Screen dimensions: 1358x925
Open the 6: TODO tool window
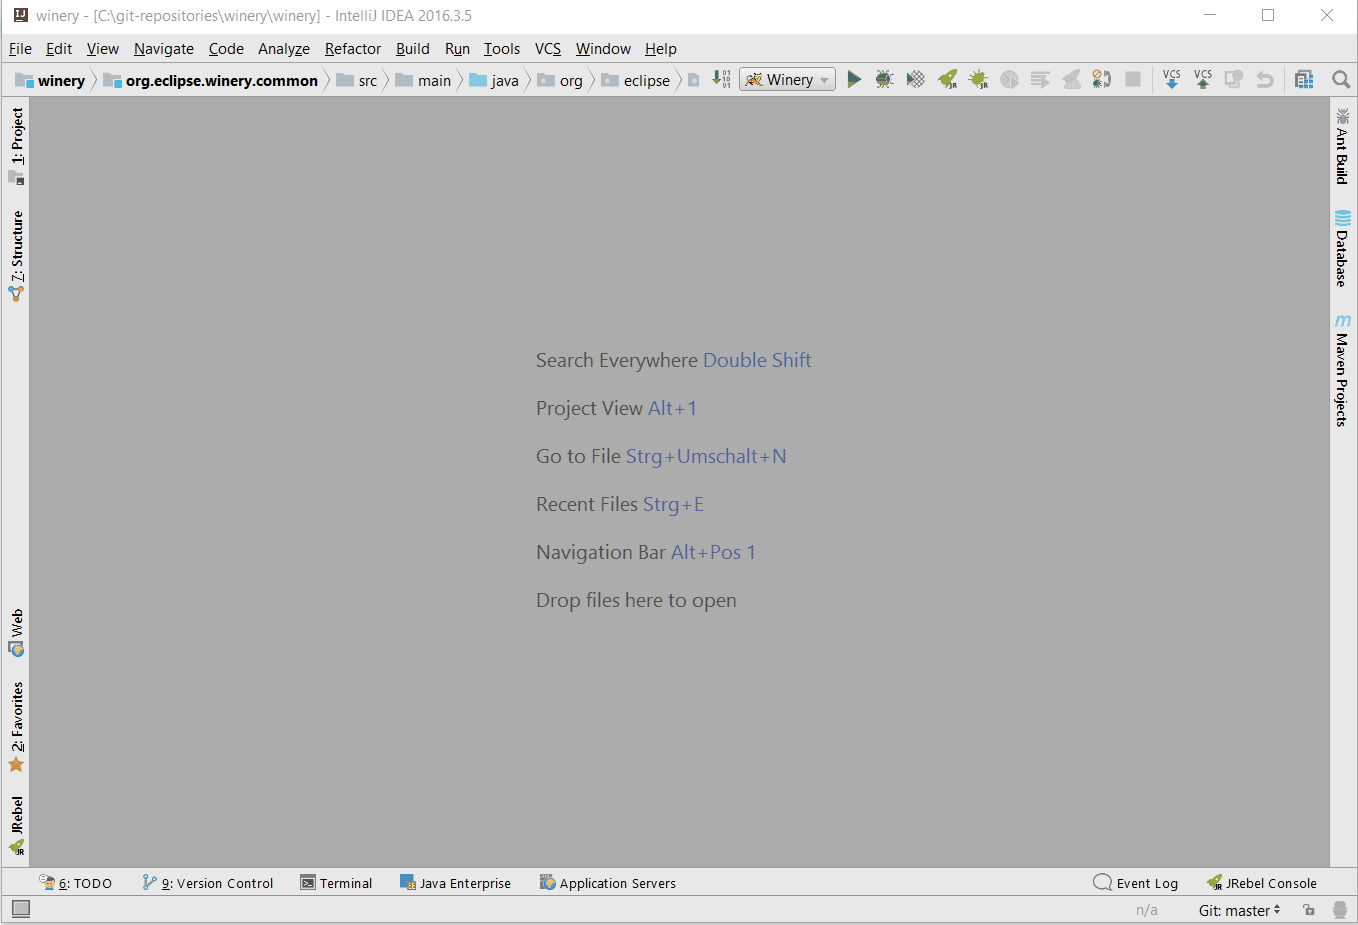(76, 883)
